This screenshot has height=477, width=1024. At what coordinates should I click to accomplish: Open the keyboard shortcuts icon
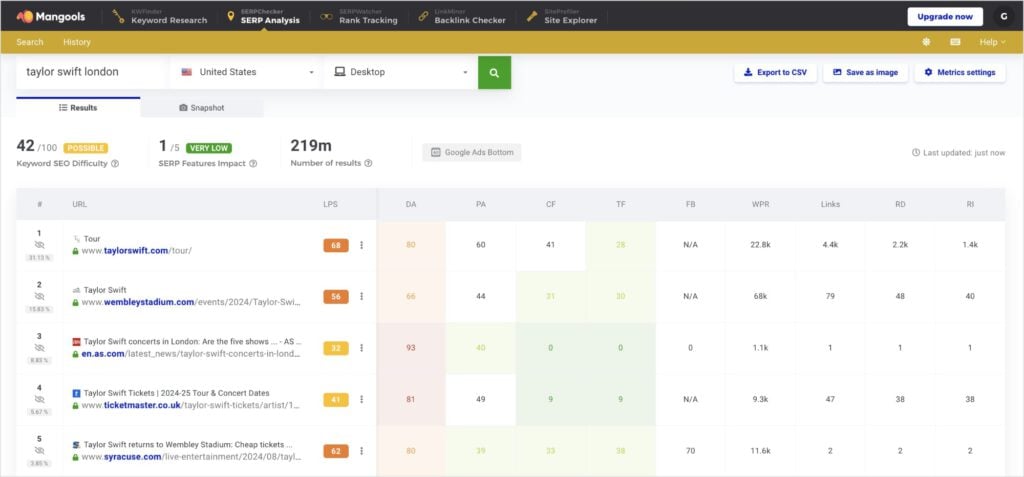click(955, 42)
